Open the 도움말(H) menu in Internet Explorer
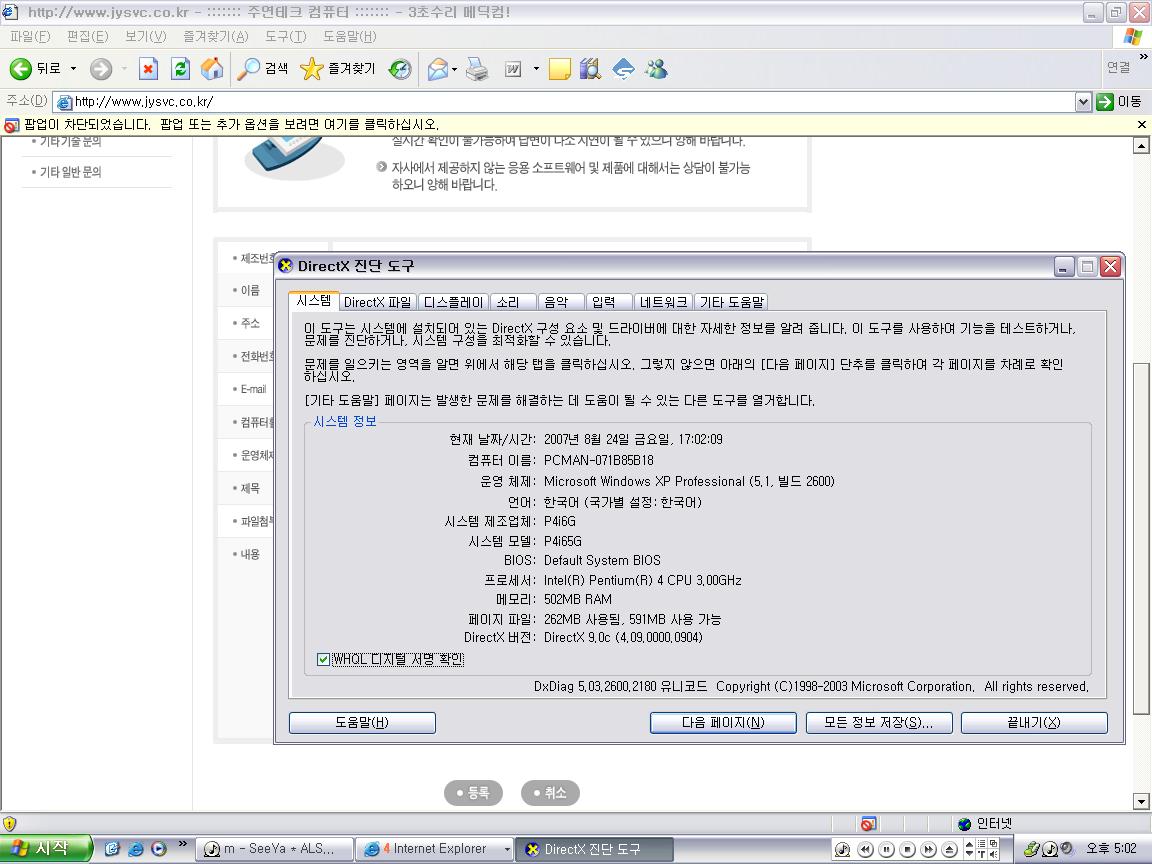 coord(350,37)
